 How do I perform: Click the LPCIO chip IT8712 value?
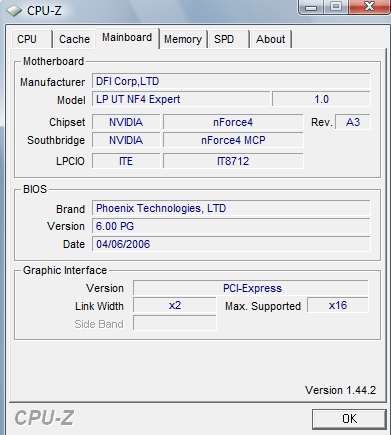tap(233, 161)
